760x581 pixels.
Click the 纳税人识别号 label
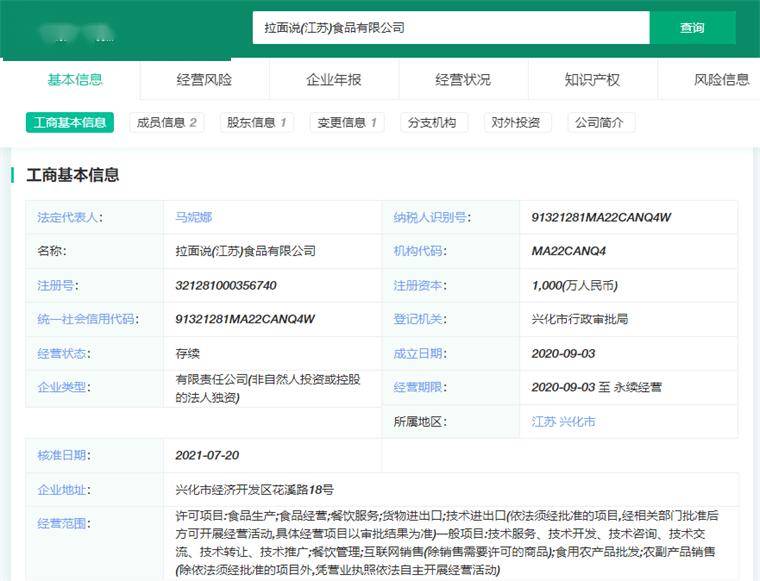[x=432, y=217]
